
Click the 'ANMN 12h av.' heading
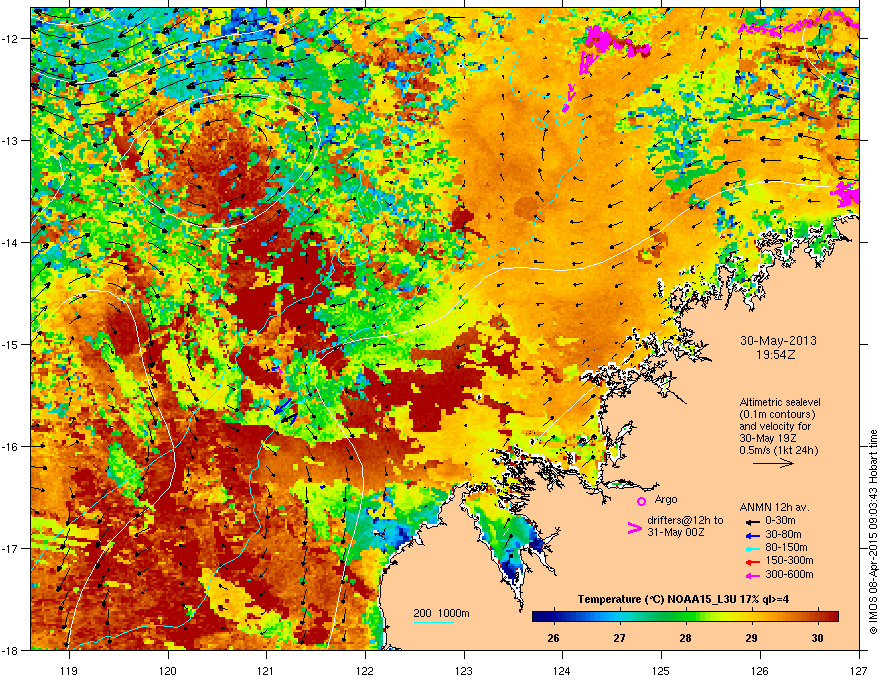[774, 507]
